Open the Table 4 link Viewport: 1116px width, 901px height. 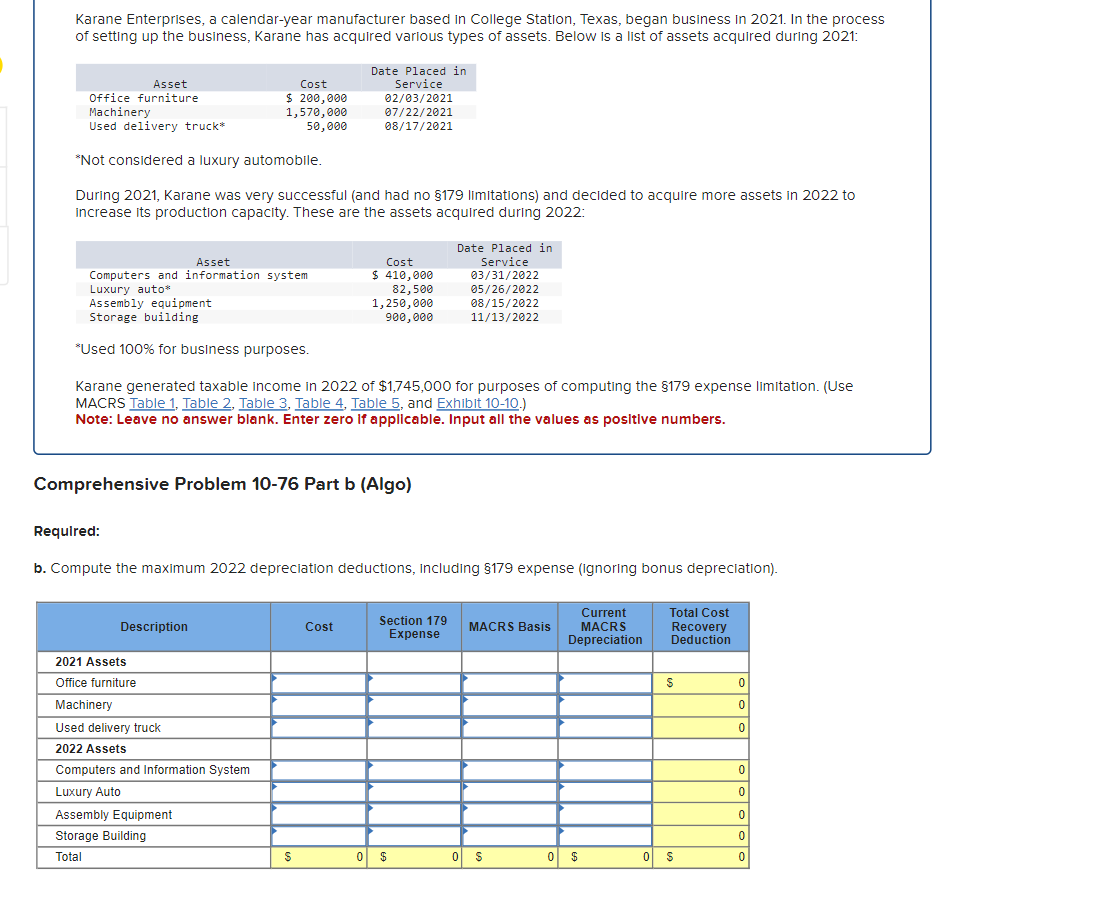320,403
